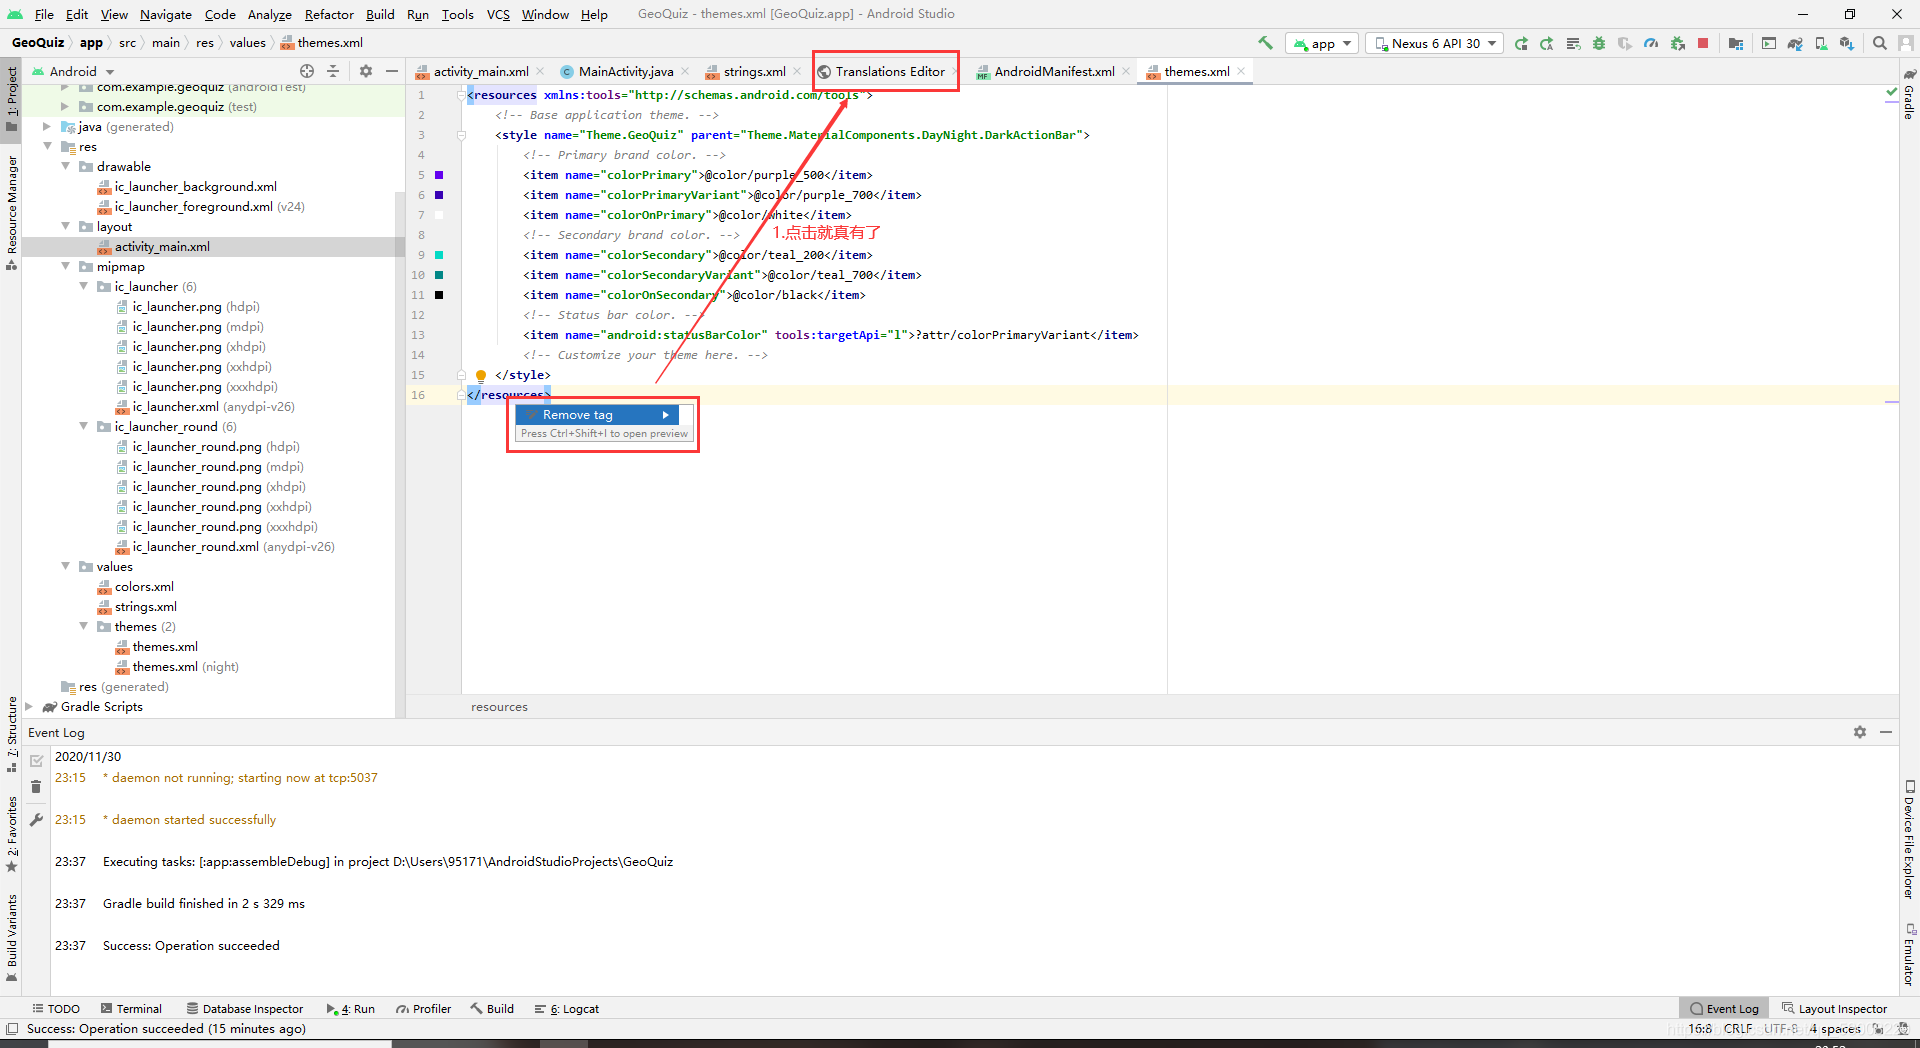The width and height of the screenshot is (1920, 1048).
Task: Toggle tool window bars in status corner
Action: click(12, 1029)
